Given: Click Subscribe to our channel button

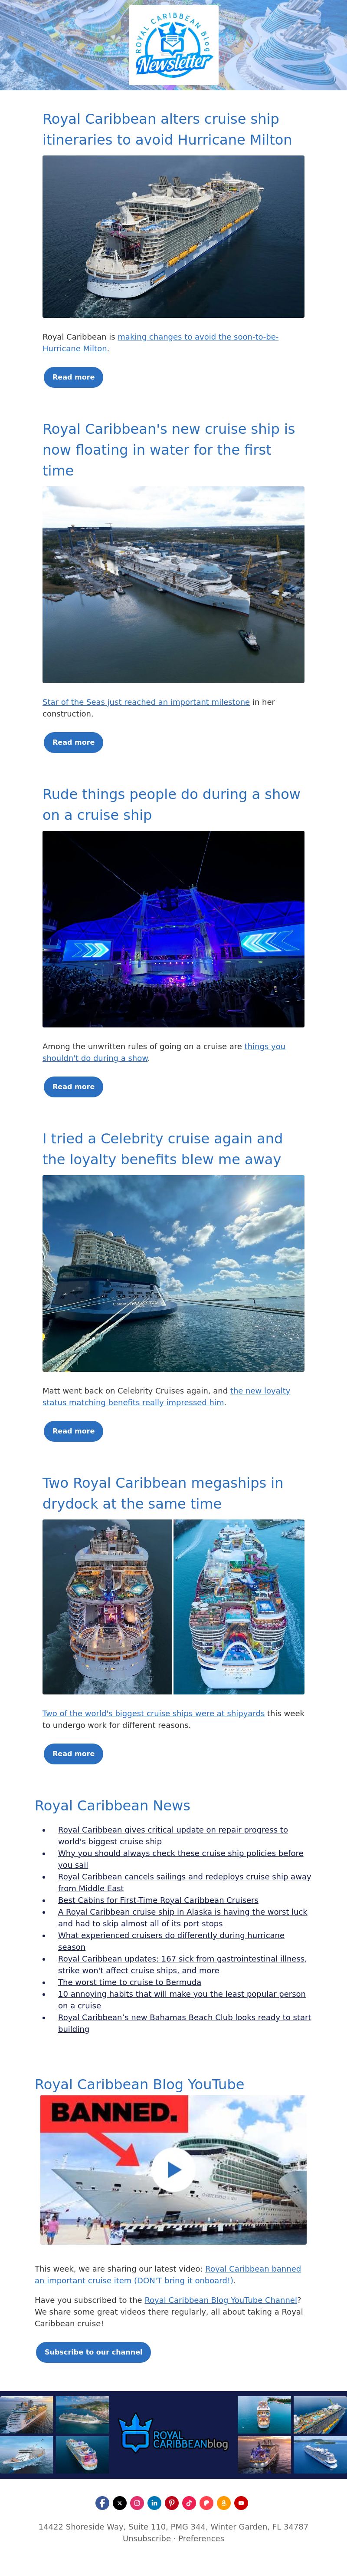Looking at the screenshot, I should [x=93, y=2351].
